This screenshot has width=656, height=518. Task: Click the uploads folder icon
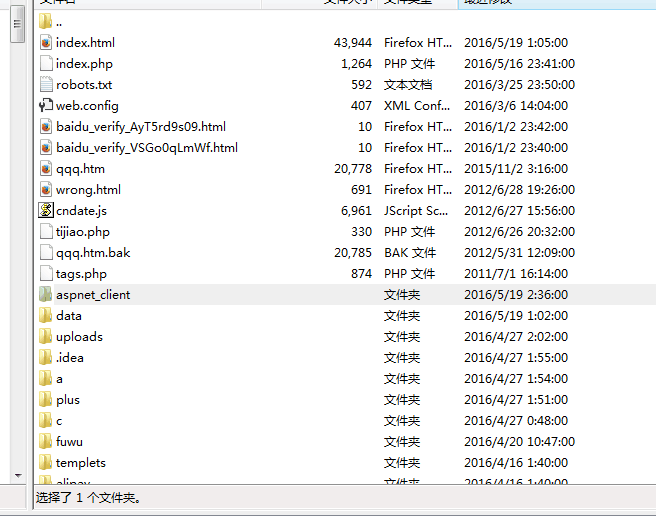point(45,337)
